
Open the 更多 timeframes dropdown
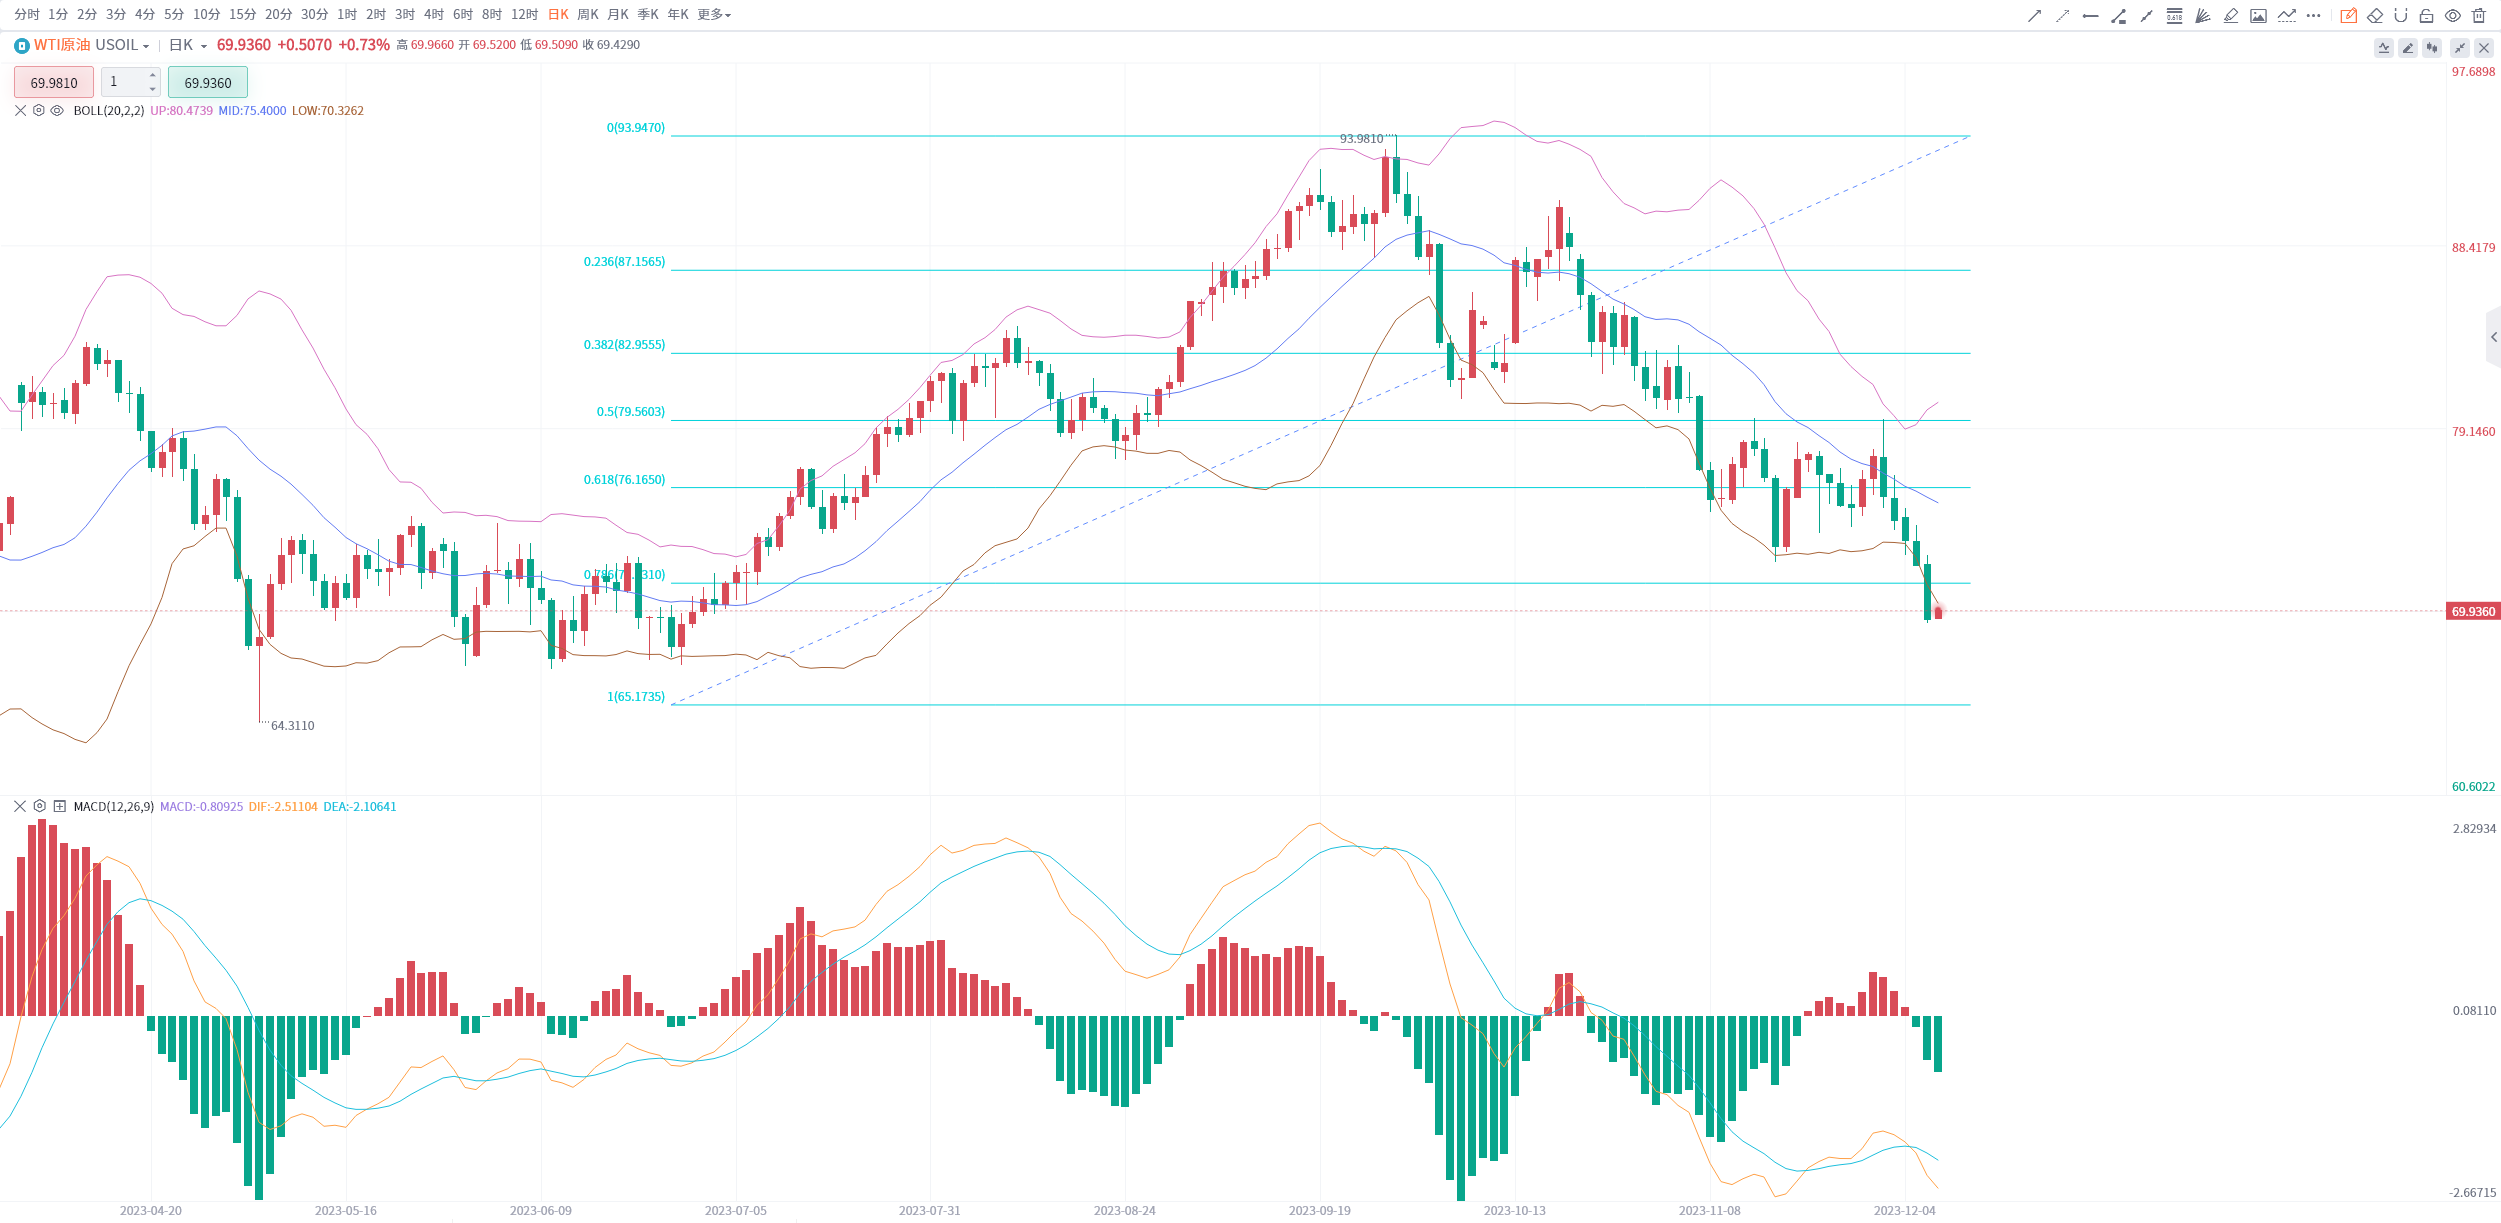pos(714,15)
